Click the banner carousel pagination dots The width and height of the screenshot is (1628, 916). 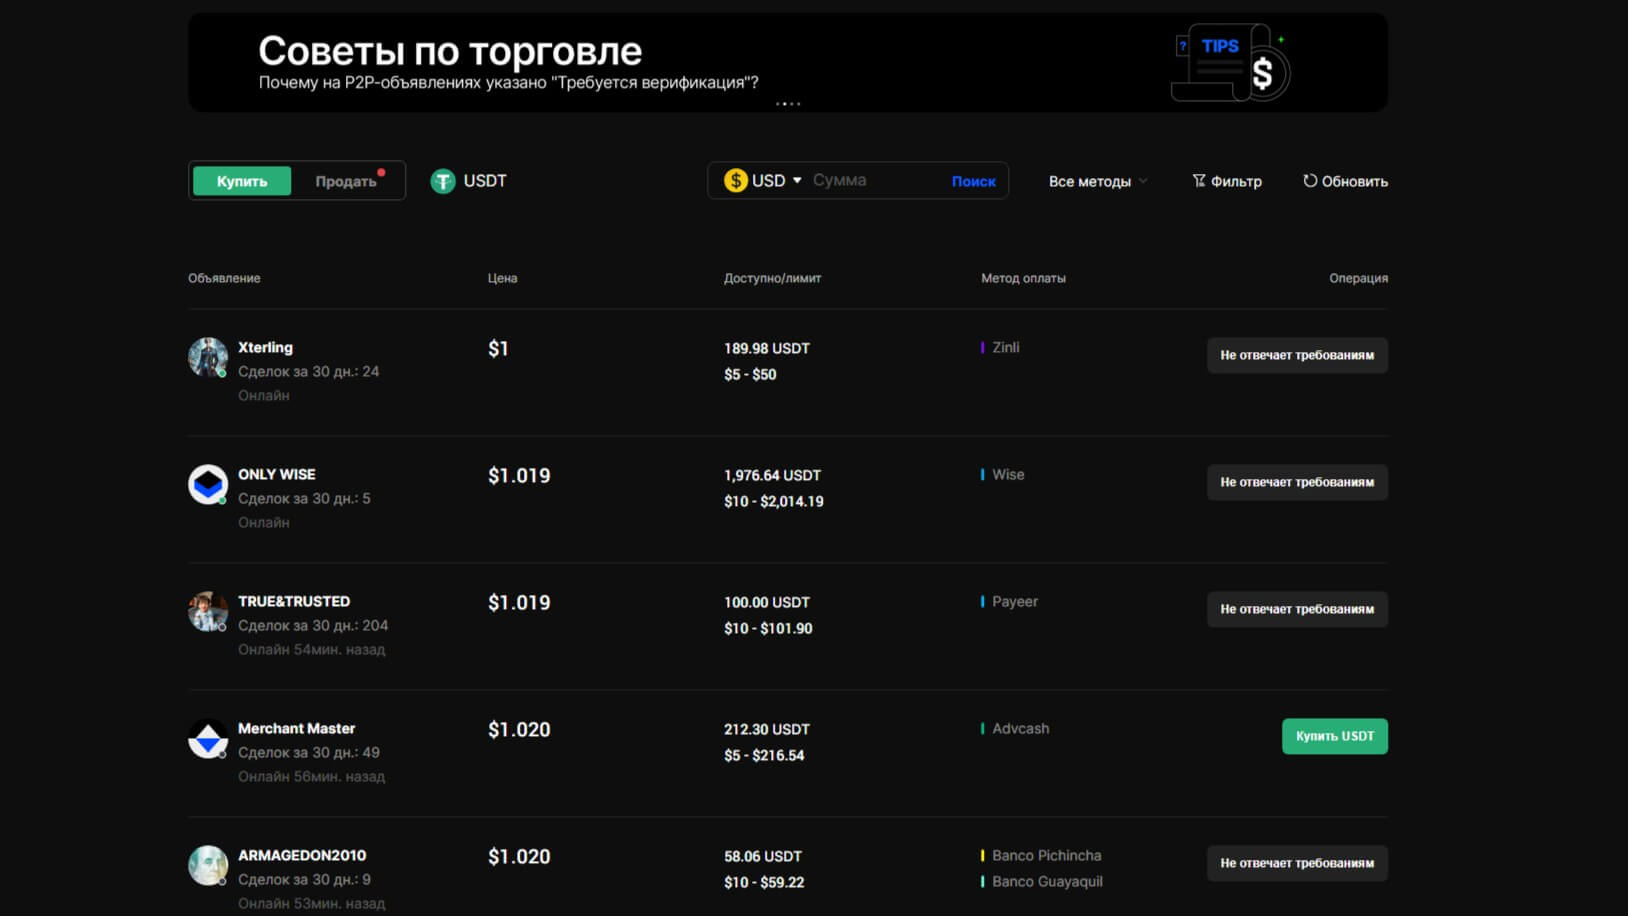coord(788,104)
